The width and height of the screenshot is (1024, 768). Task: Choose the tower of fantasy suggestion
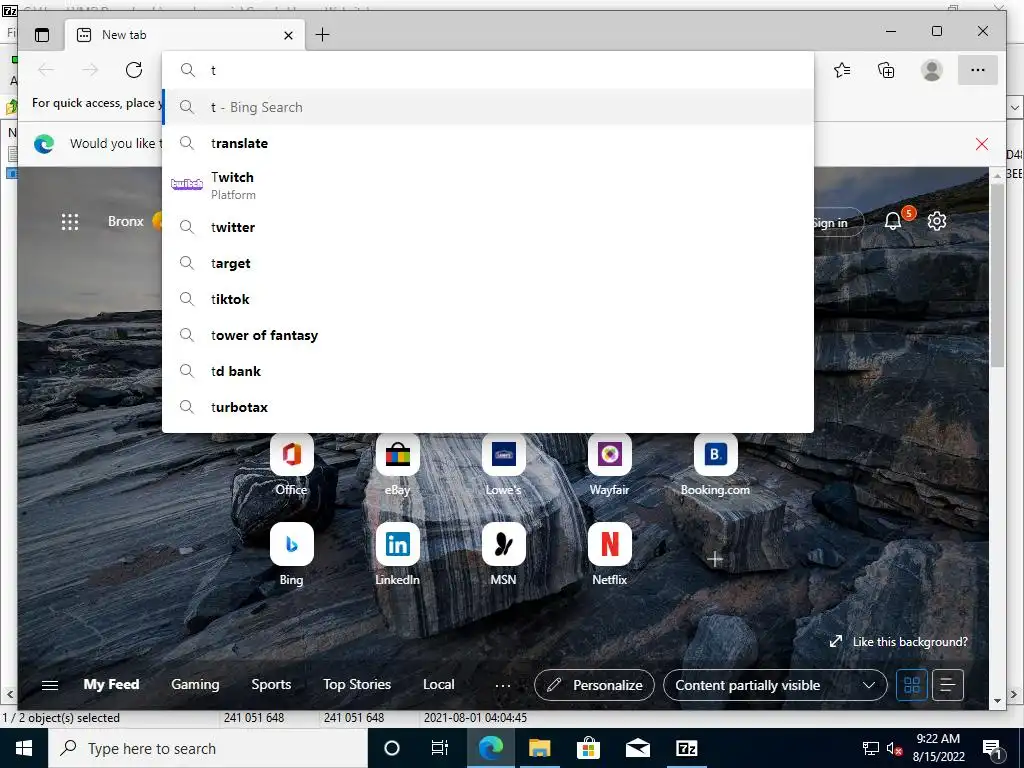click(x=488, y=335)
